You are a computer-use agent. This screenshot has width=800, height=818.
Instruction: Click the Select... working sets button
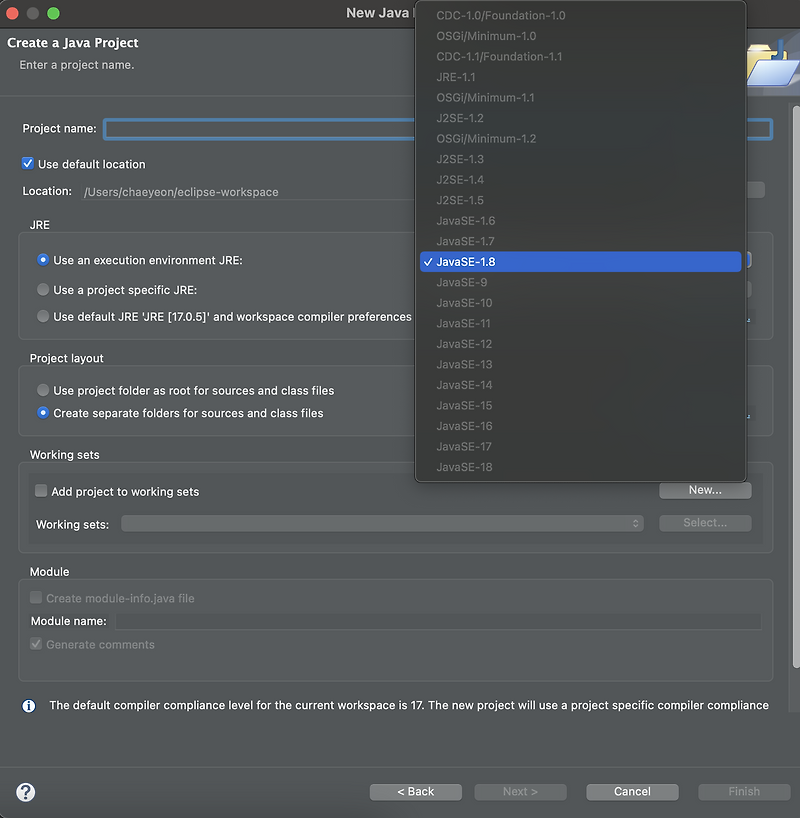click(x=704, y=522)
